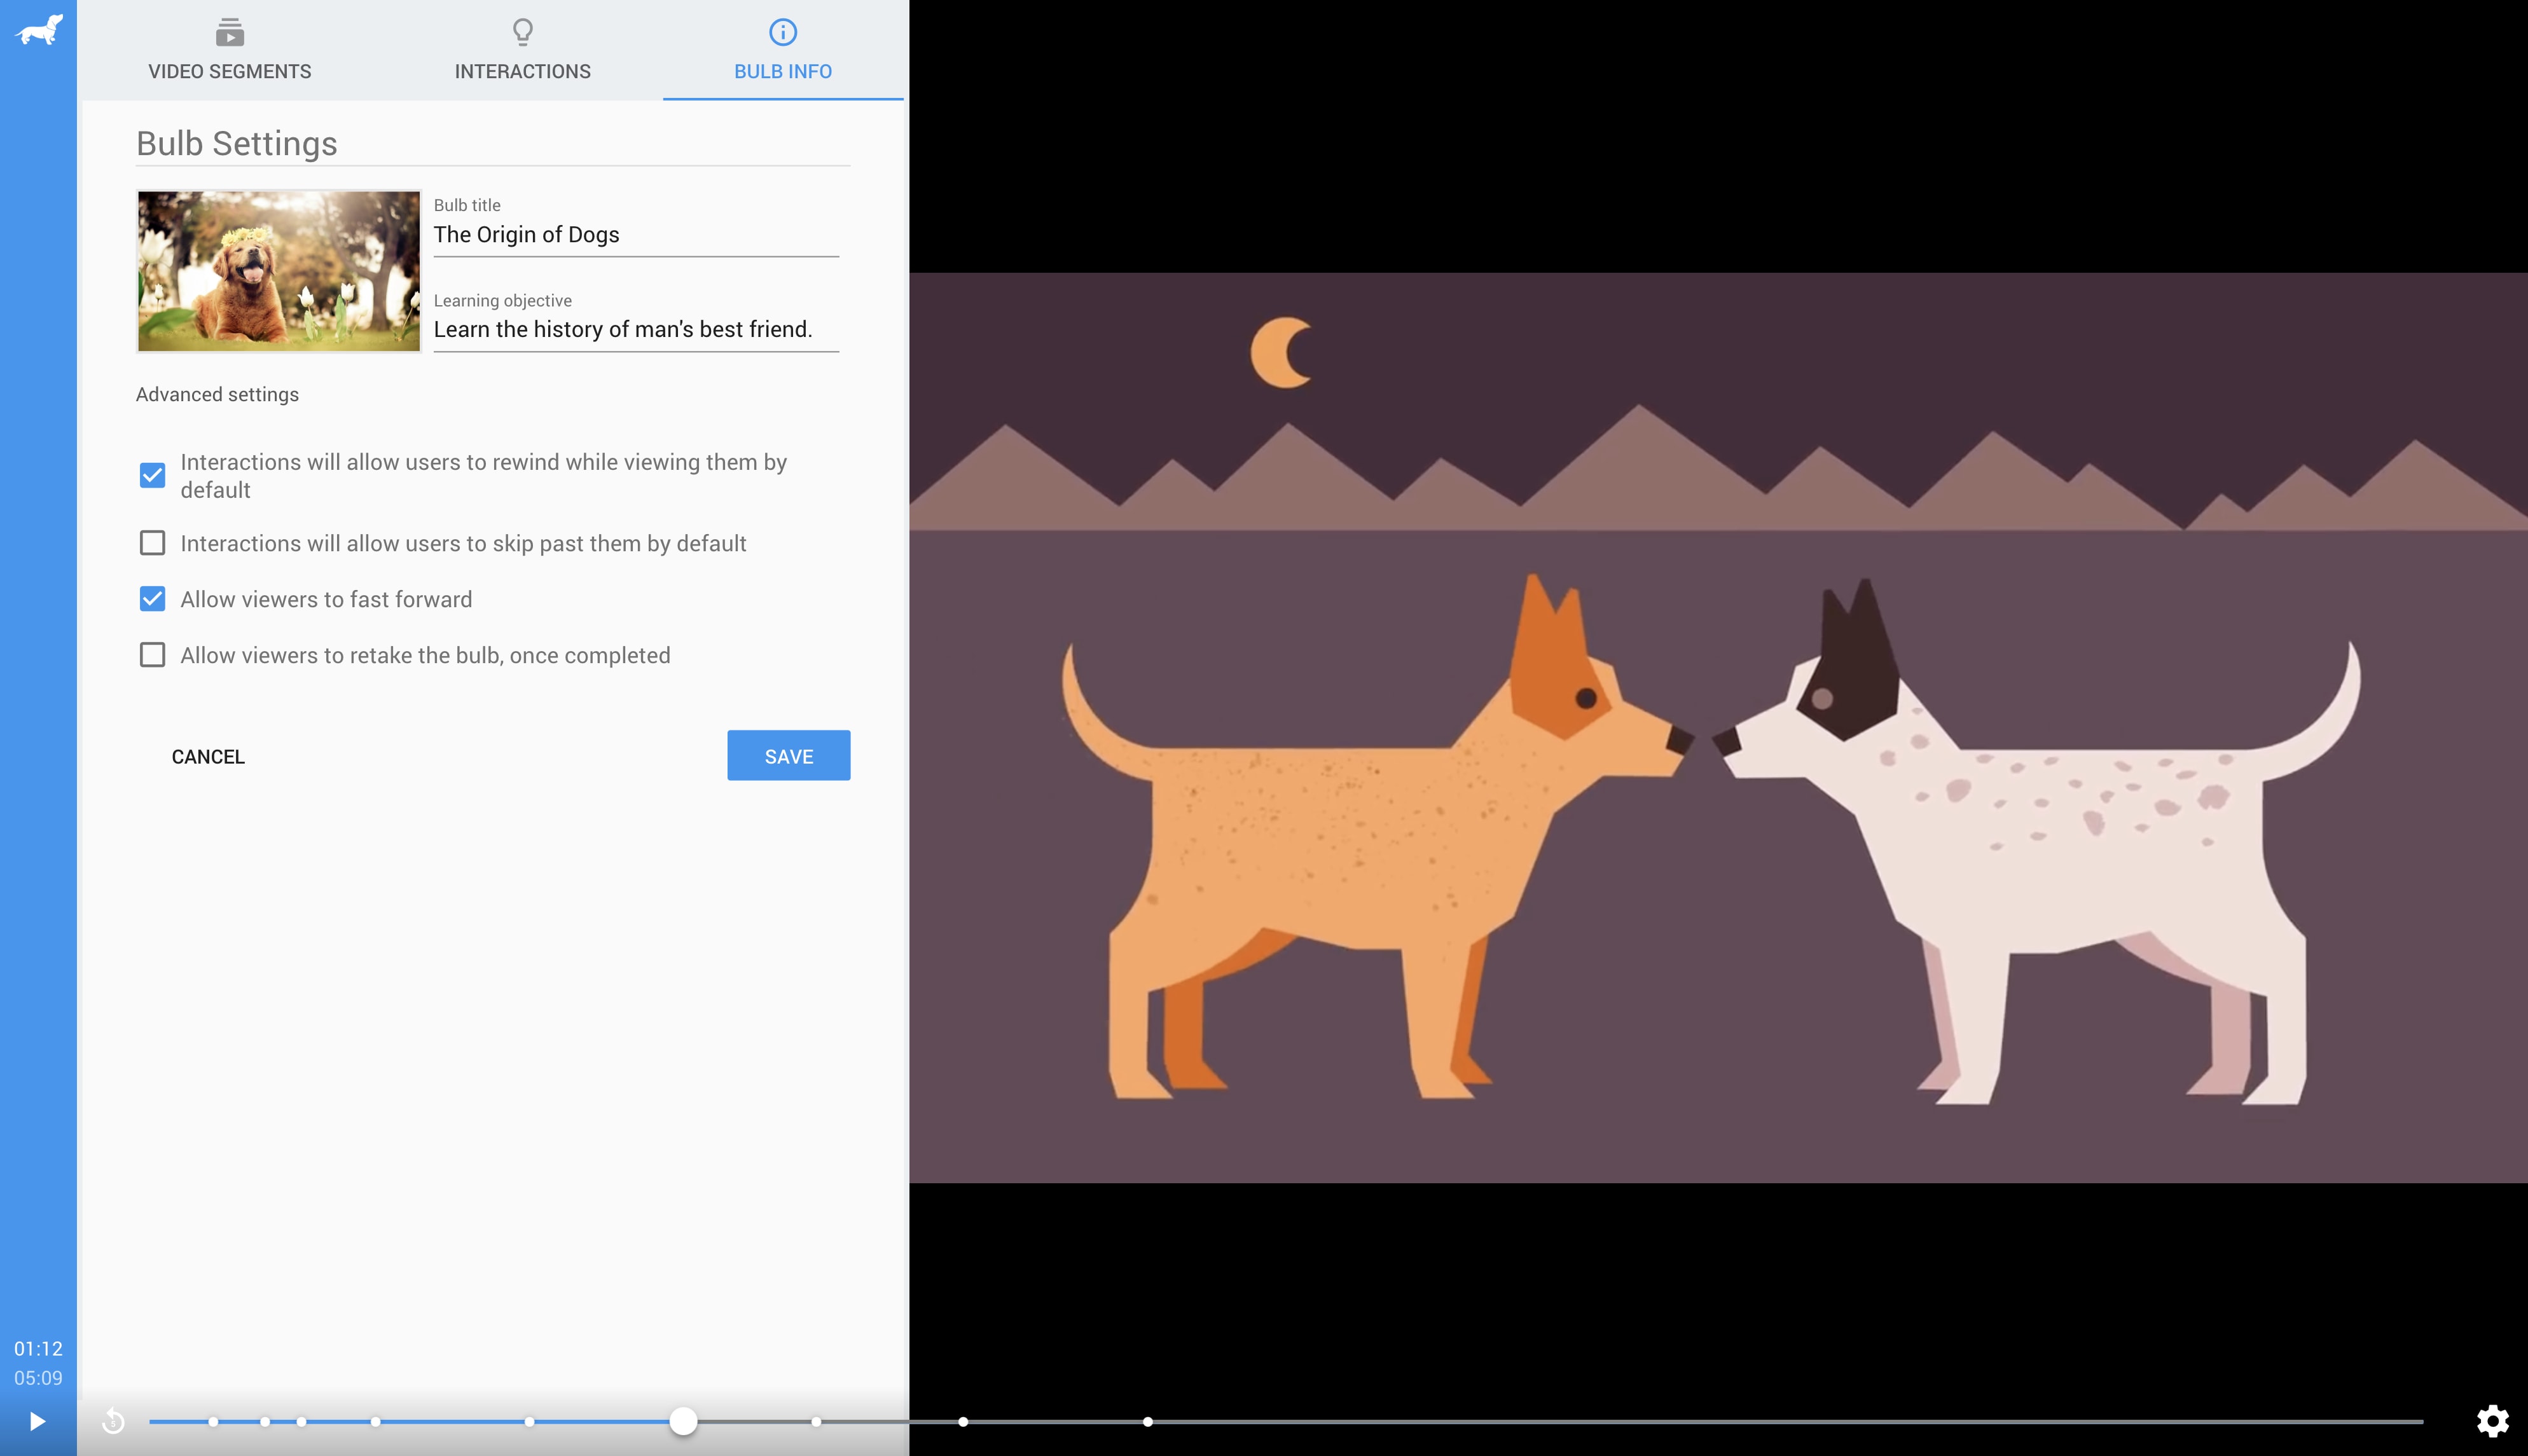Click the video preview of two dogs
Screen dimensions: 2528x1456
tap(1718, 727)
